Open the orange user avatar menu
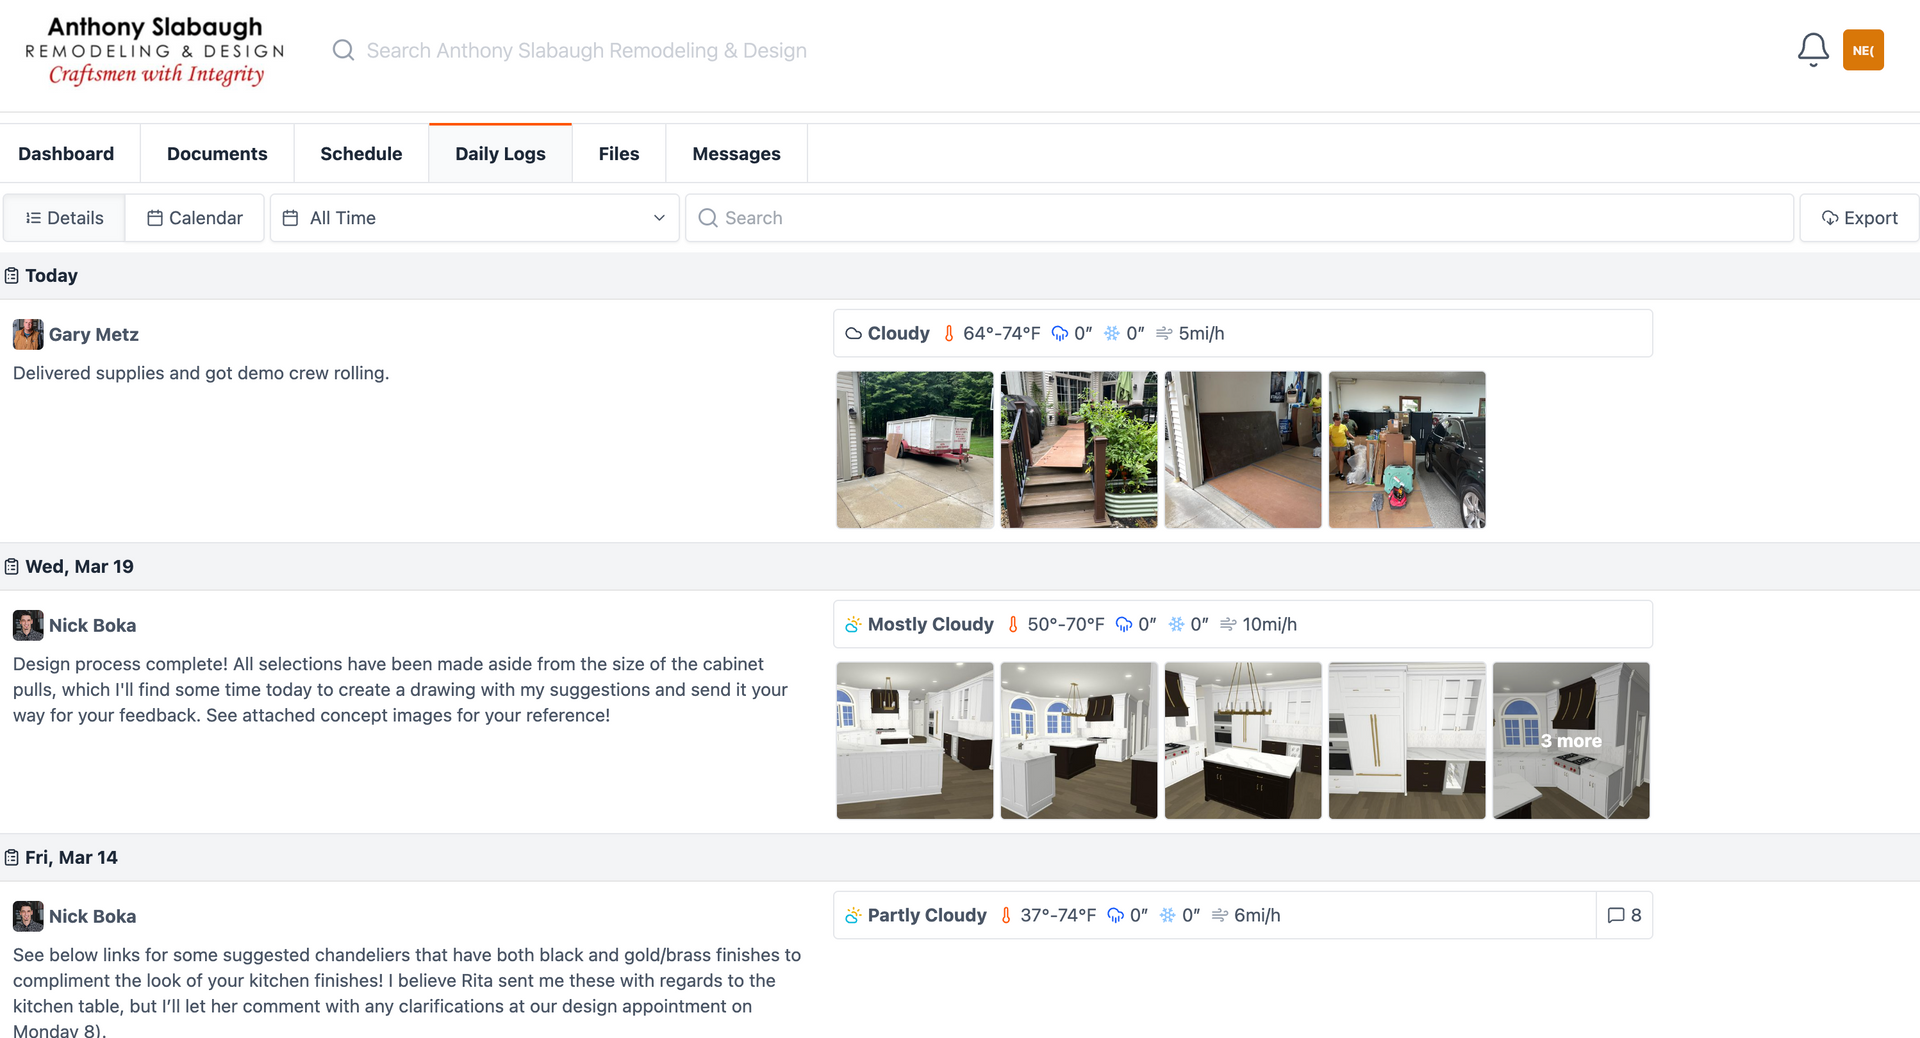 tap(1863, 50)
